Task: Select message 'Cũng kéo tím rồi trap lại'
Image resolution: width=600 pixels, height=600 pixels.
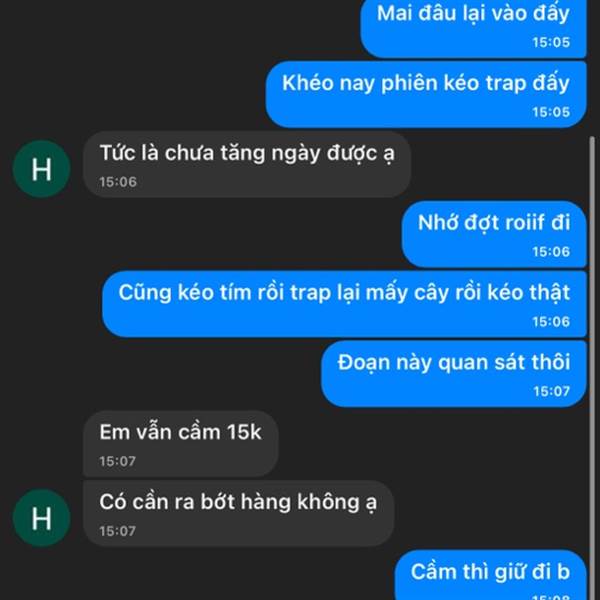Action: pos(344,304)
